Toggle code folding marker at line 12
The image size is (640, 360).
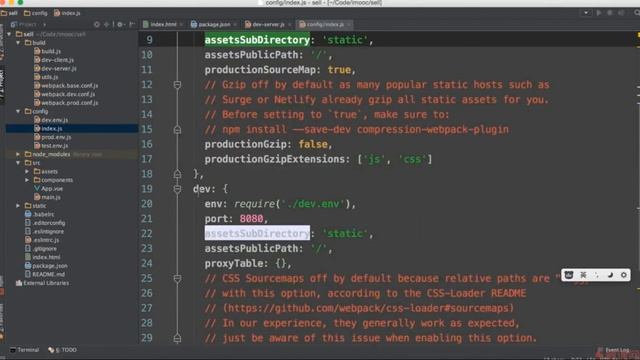[x=177, y=84]
